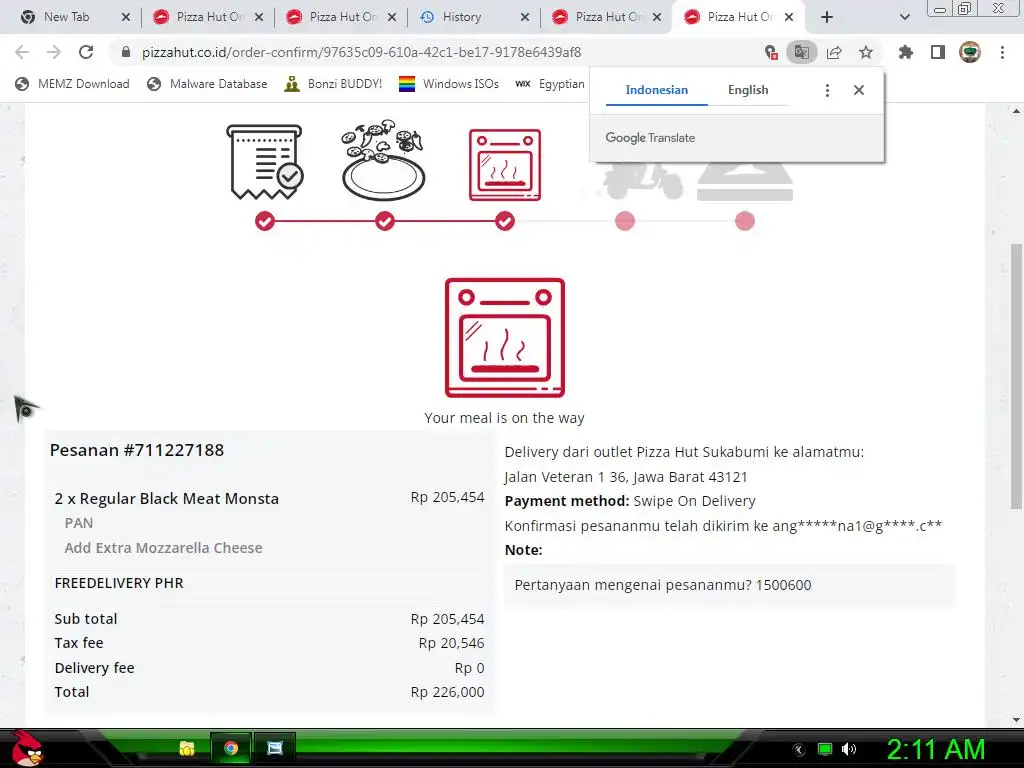Open the Chrome profile avatar

pyautogui.click(x=970, y=52)
